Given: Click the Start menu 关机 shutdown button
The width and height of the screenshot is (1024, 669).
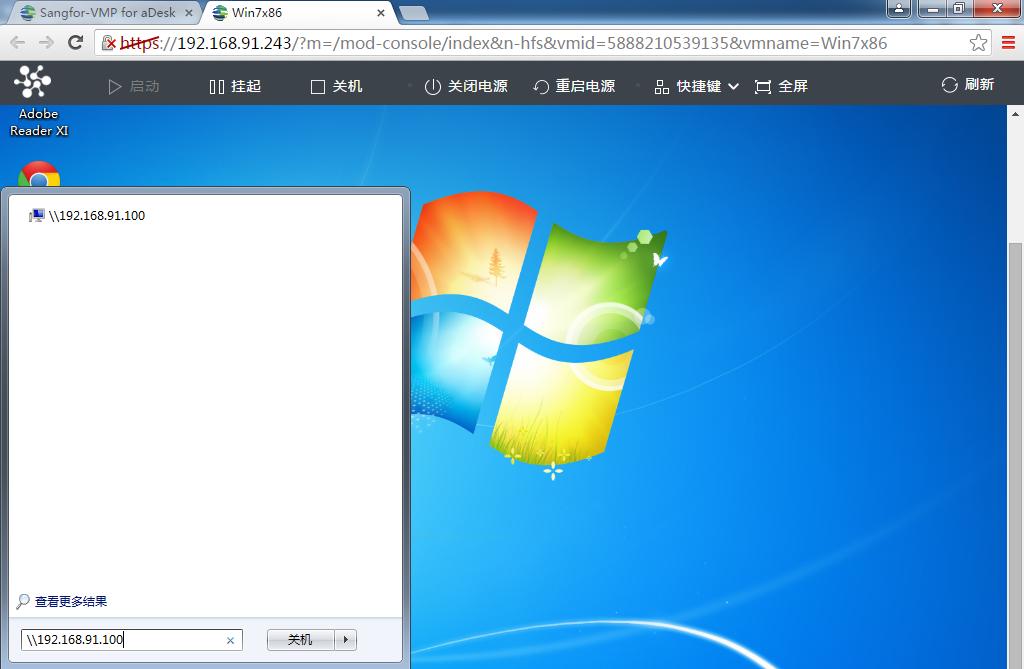Looking at the screenshot, I should [x=300, y=640].
